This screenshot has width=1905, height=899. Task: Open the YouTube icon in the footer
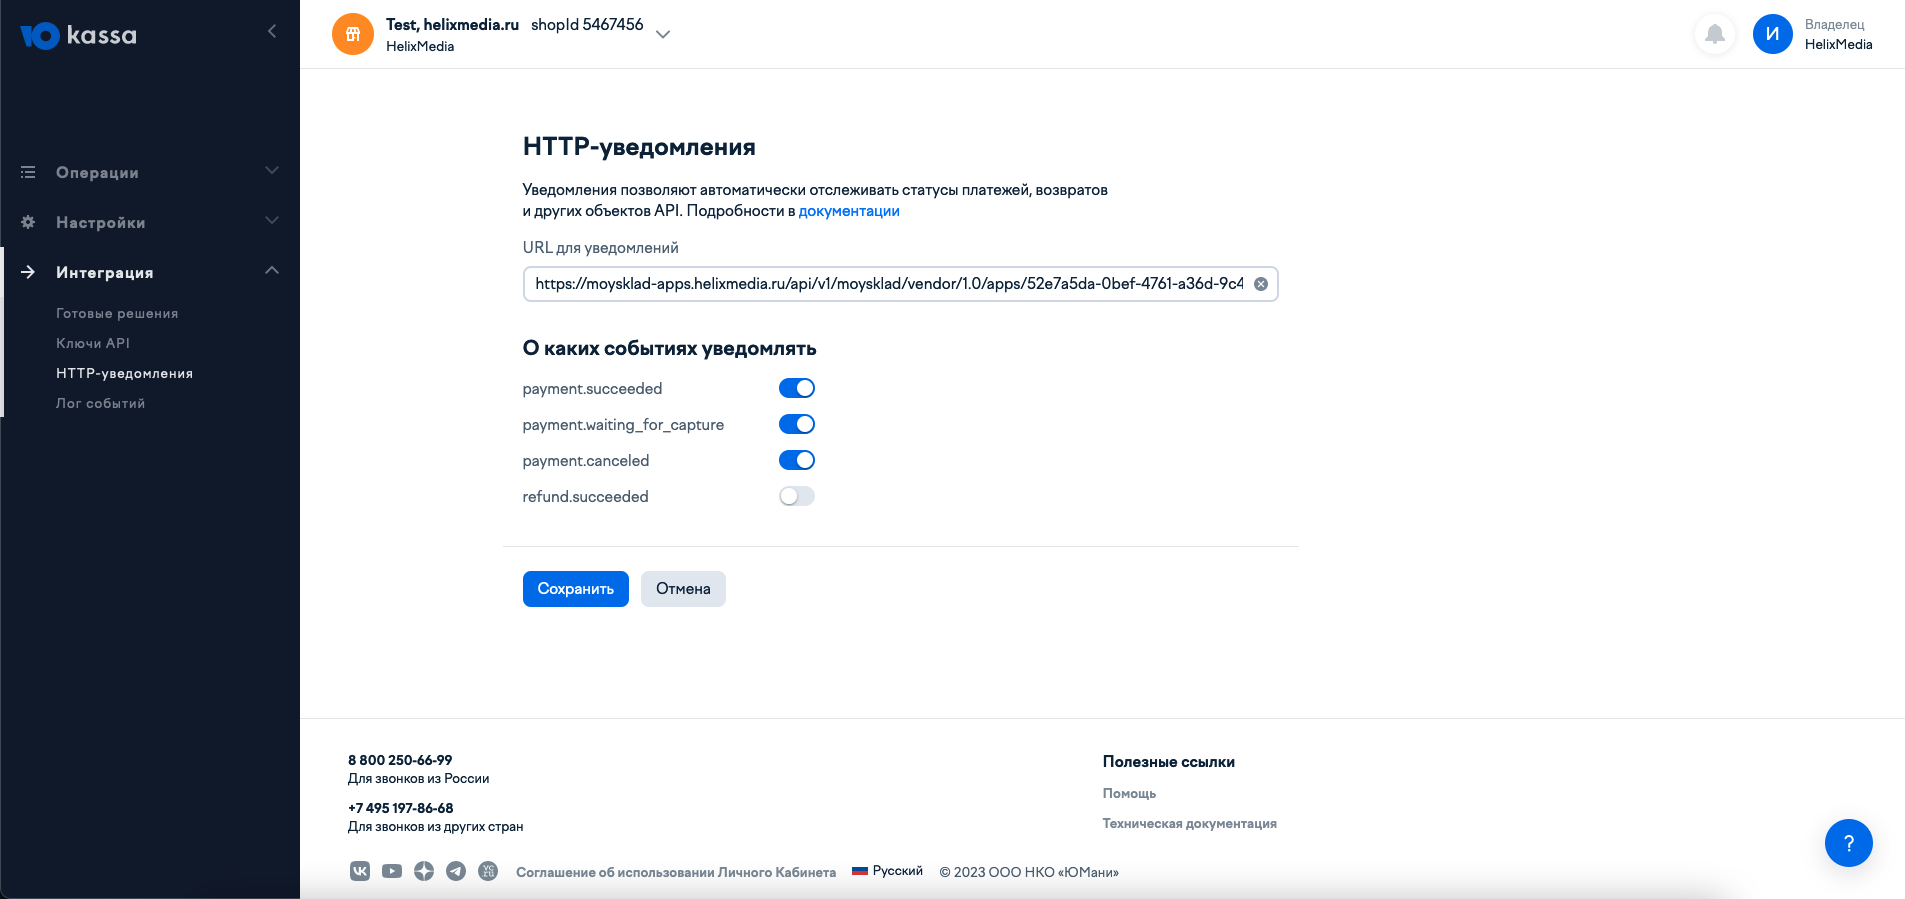pyautogui.click(x=392, y=871)
